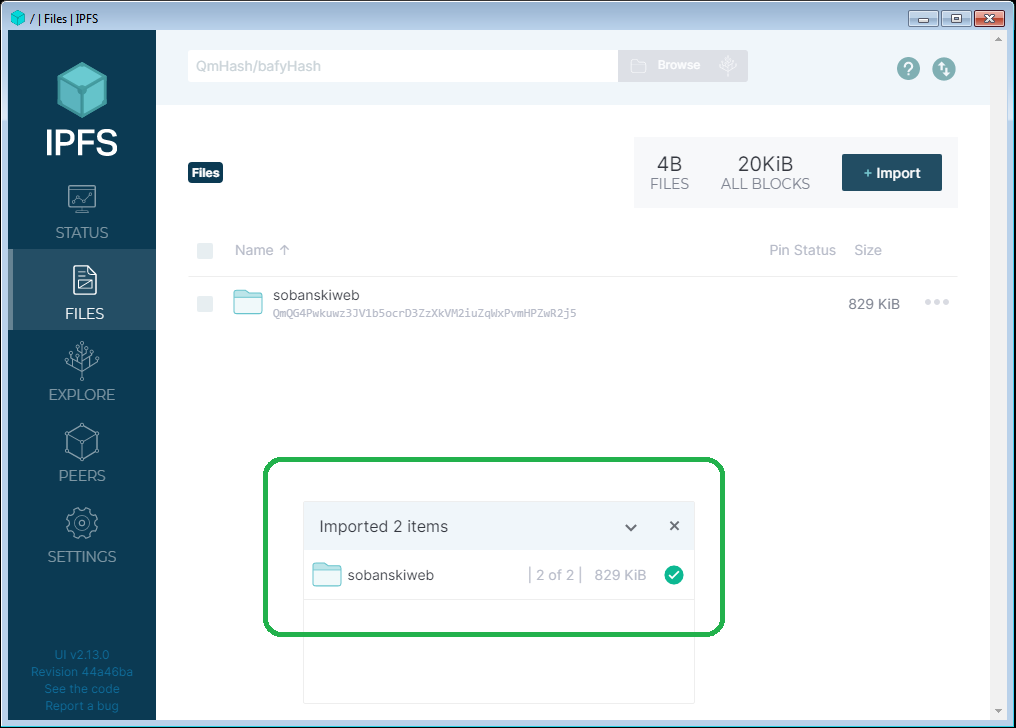1016x728 pixels.
Task: Open the Status page icon
Action: pos(82,199)
